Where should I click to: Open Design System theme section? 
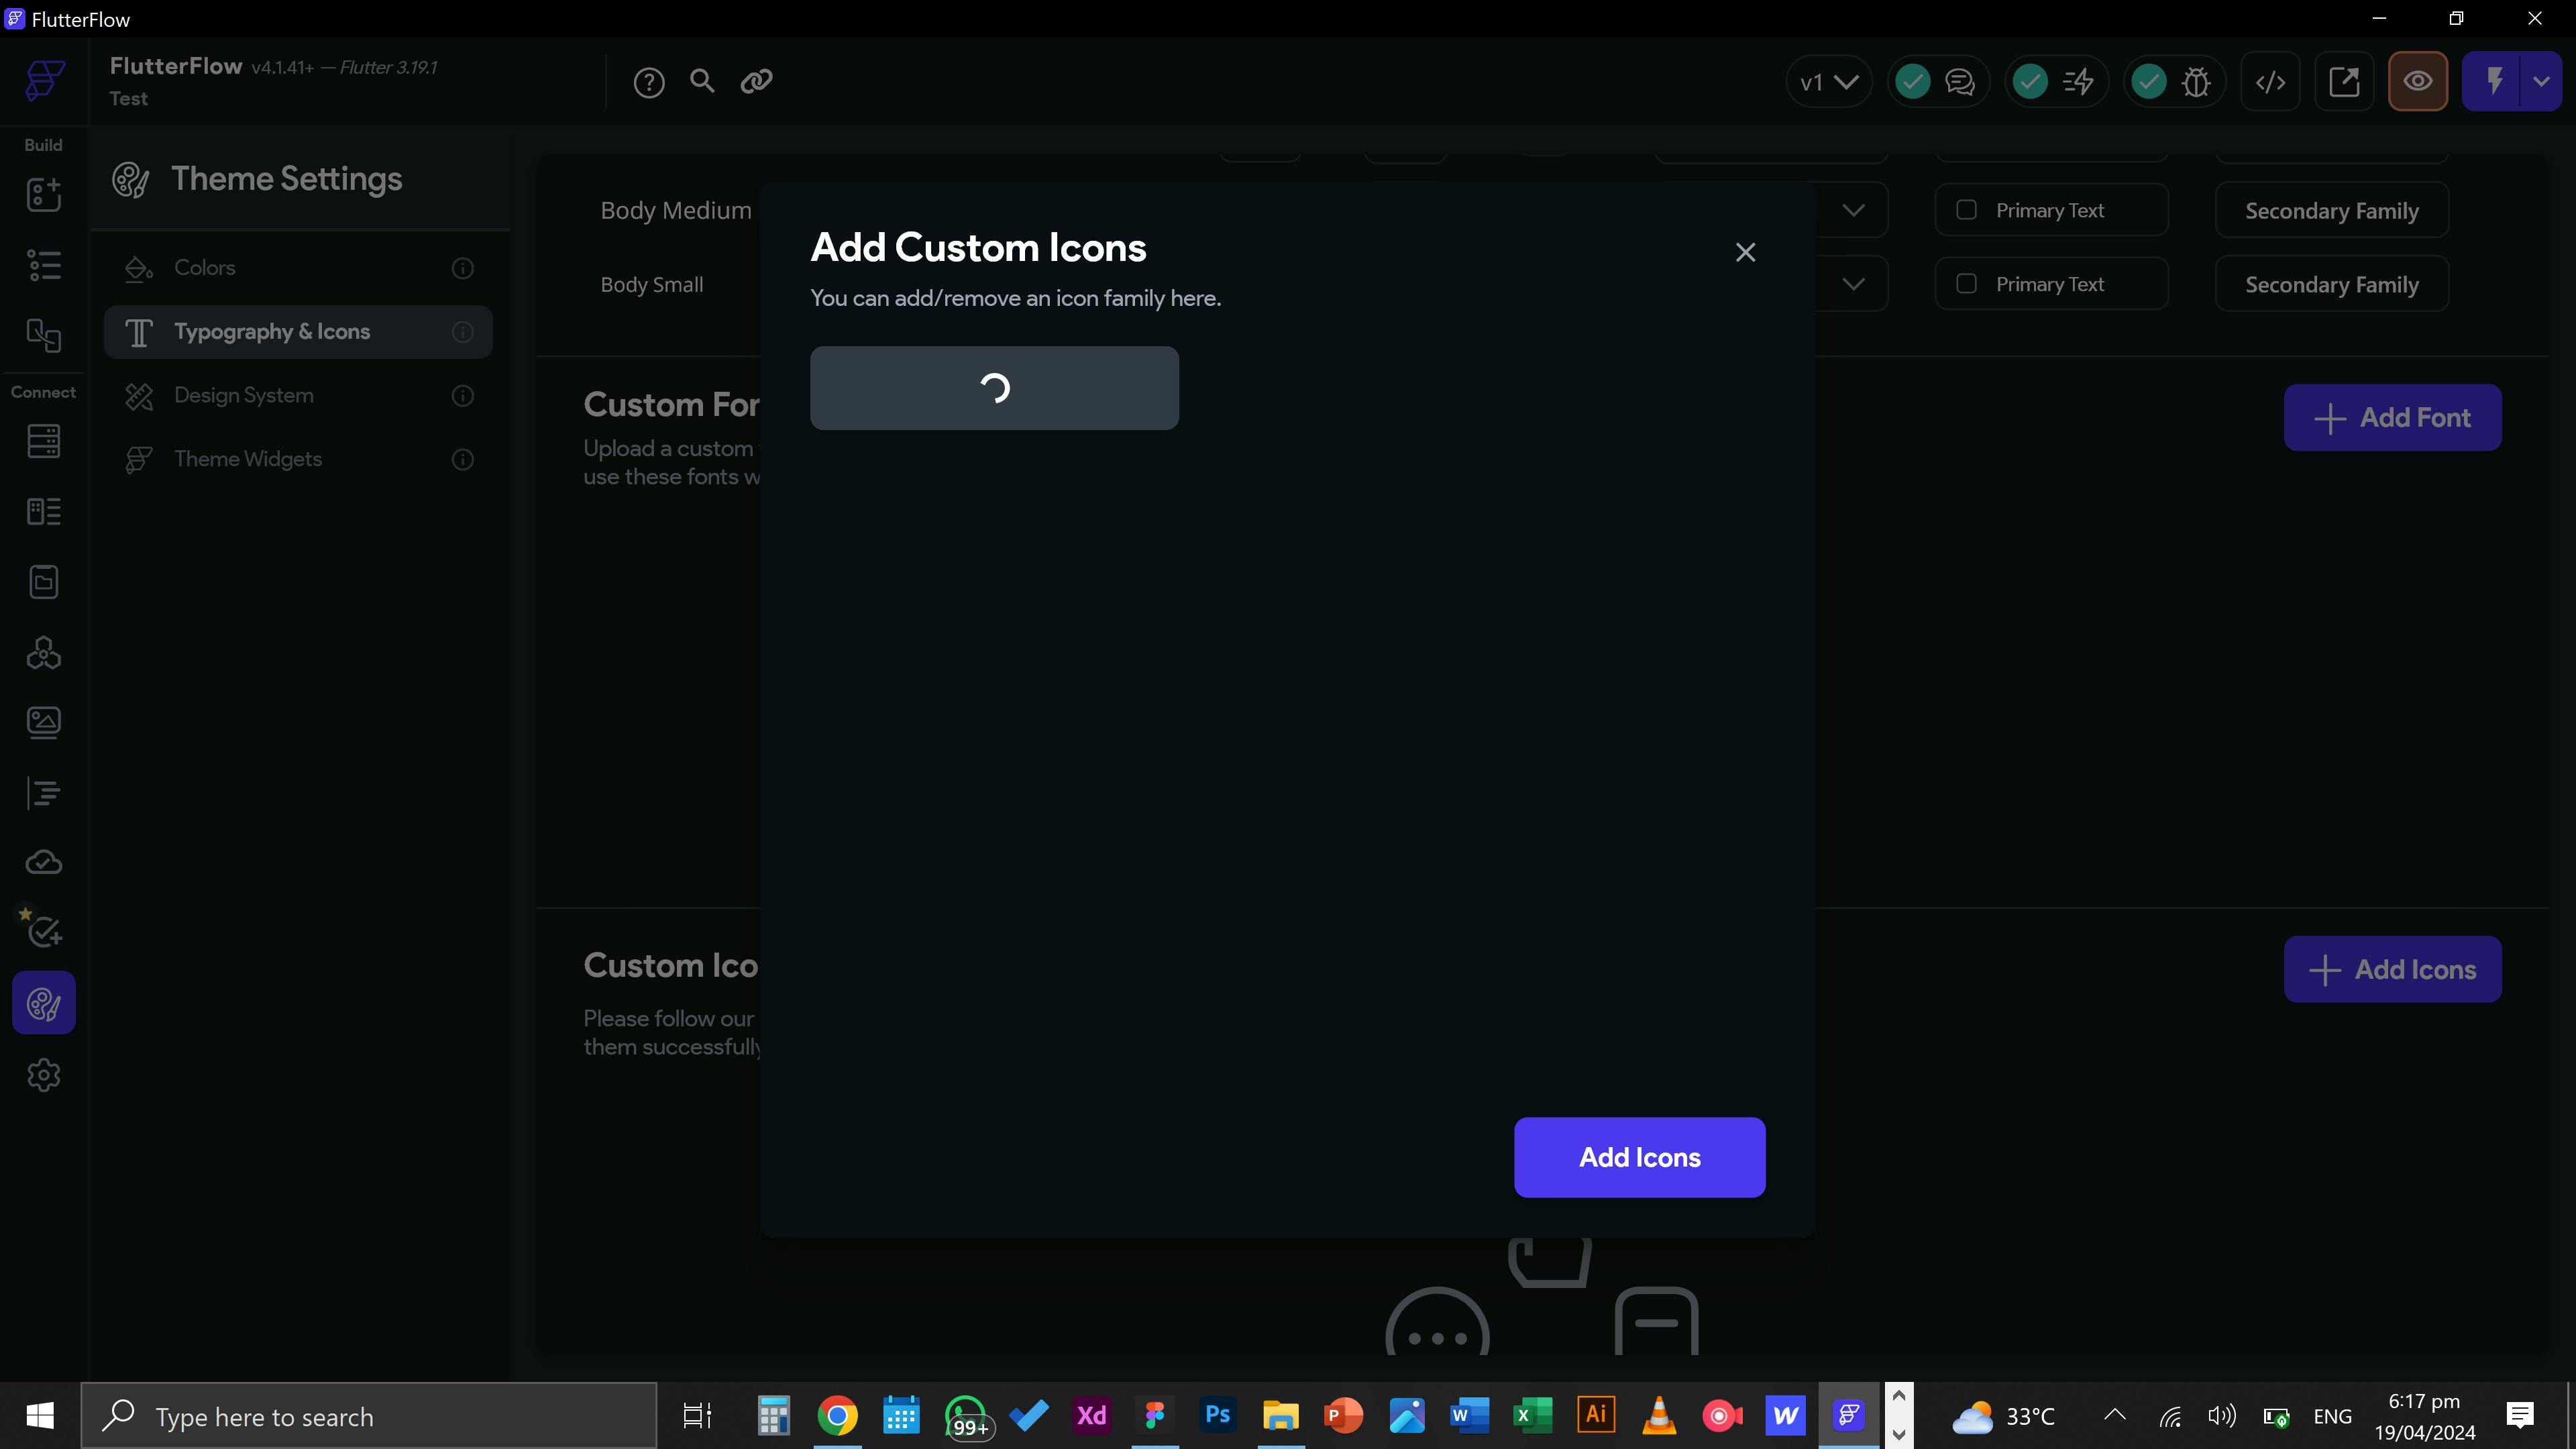click(244, 395)
